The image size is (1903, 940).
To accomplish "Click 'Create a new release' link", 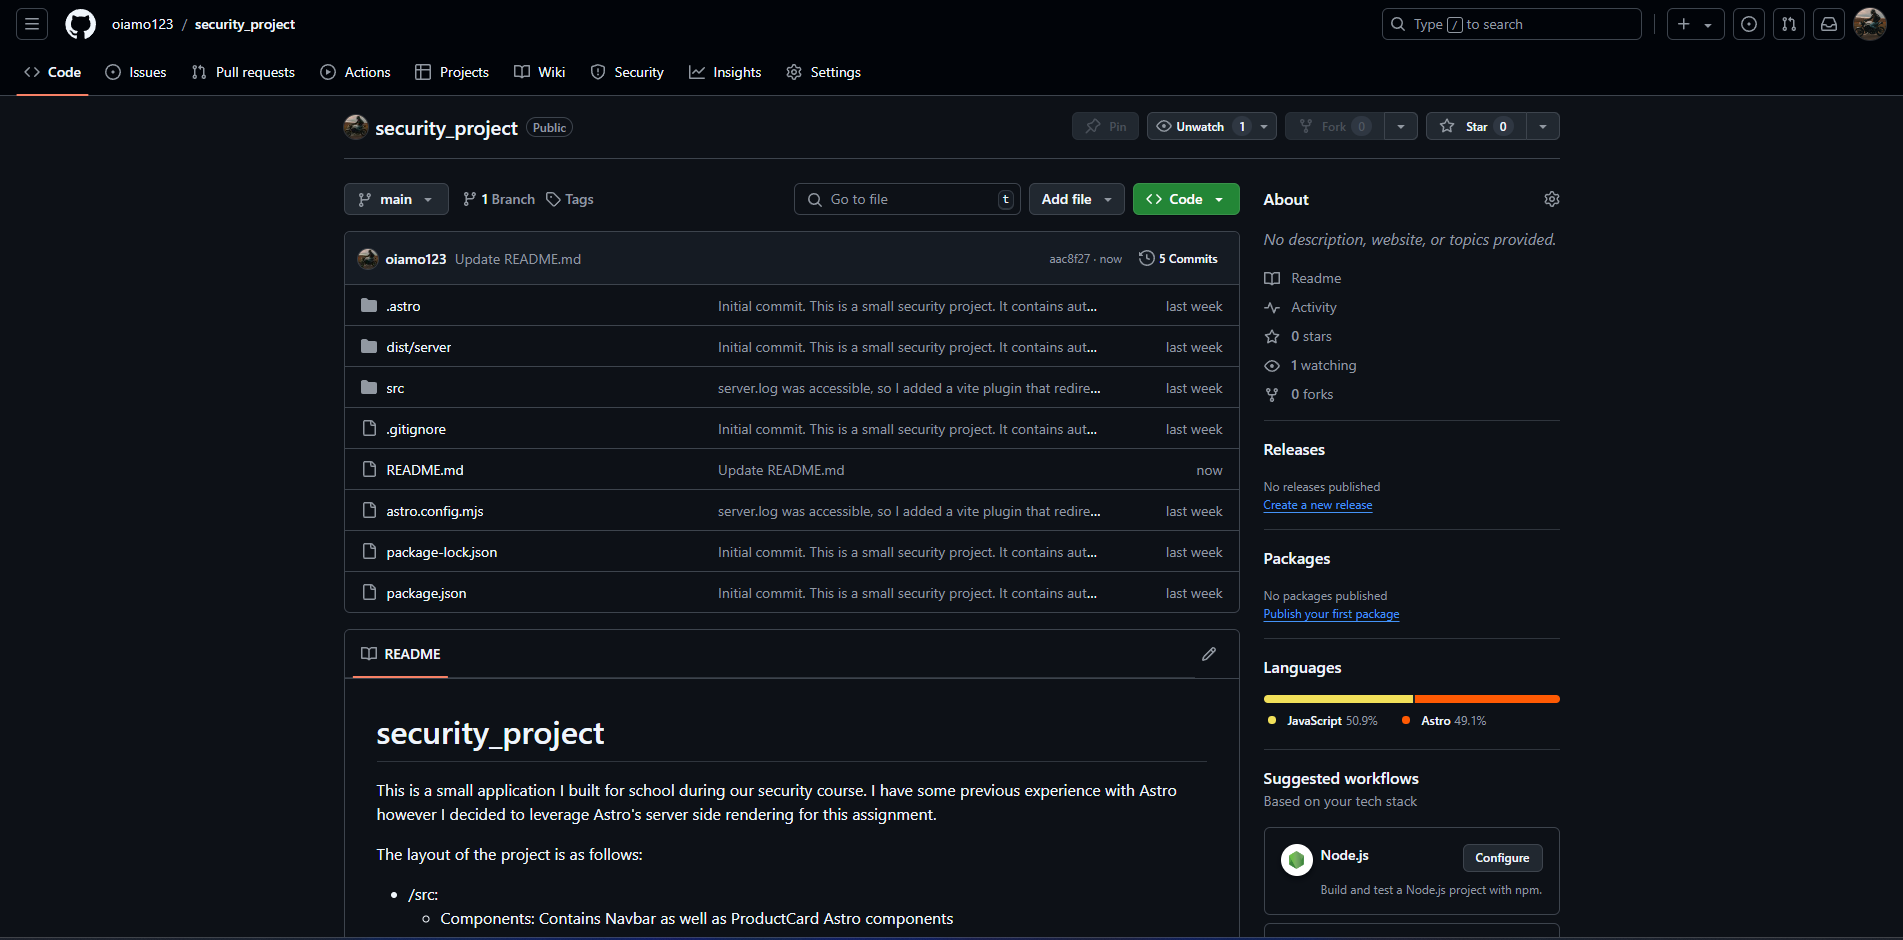I will click(x=1317, y=505).
